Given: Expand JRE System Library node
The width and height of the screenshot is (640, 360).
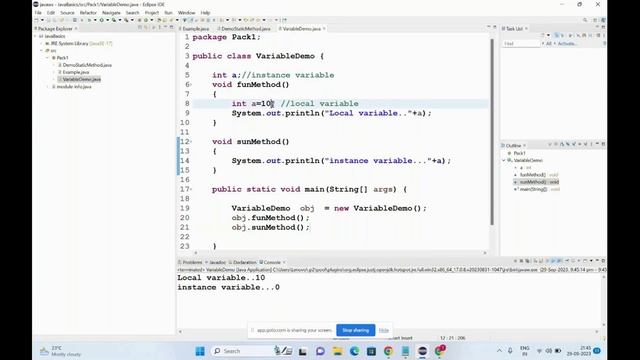Looking at the screenshot, I should tap(42, 43).
